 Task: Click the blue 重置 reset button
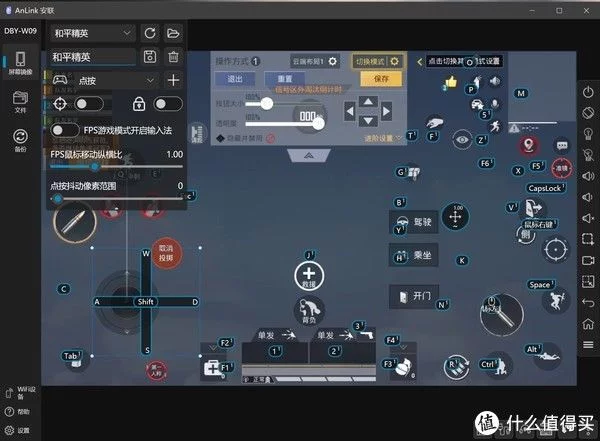coord(284,79)
